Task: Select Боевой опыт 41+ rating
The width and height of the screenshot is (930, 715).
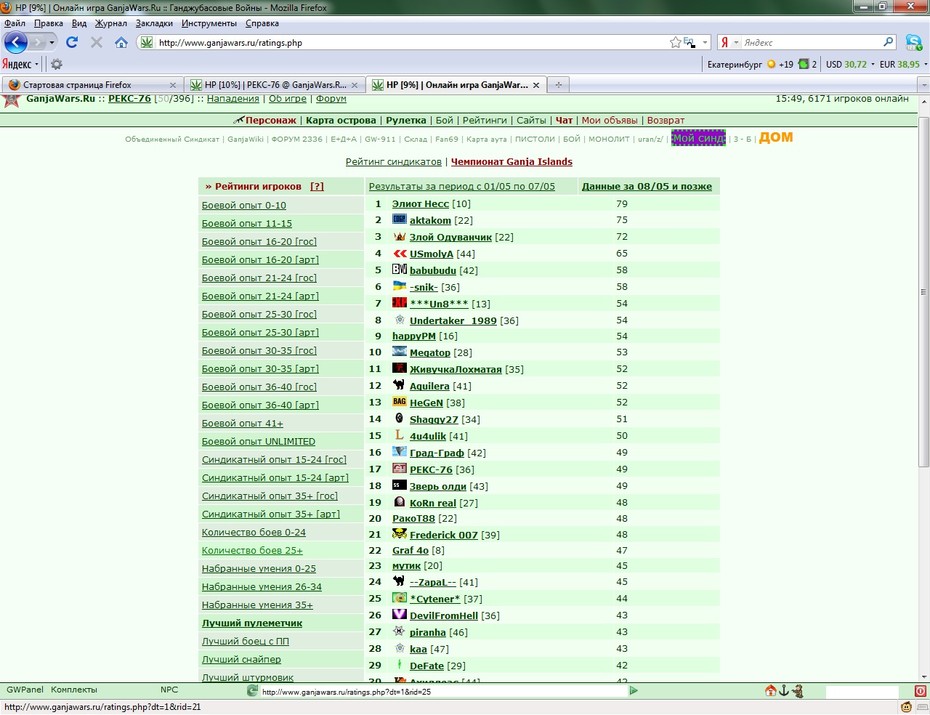Action: (x=242, y=423)
